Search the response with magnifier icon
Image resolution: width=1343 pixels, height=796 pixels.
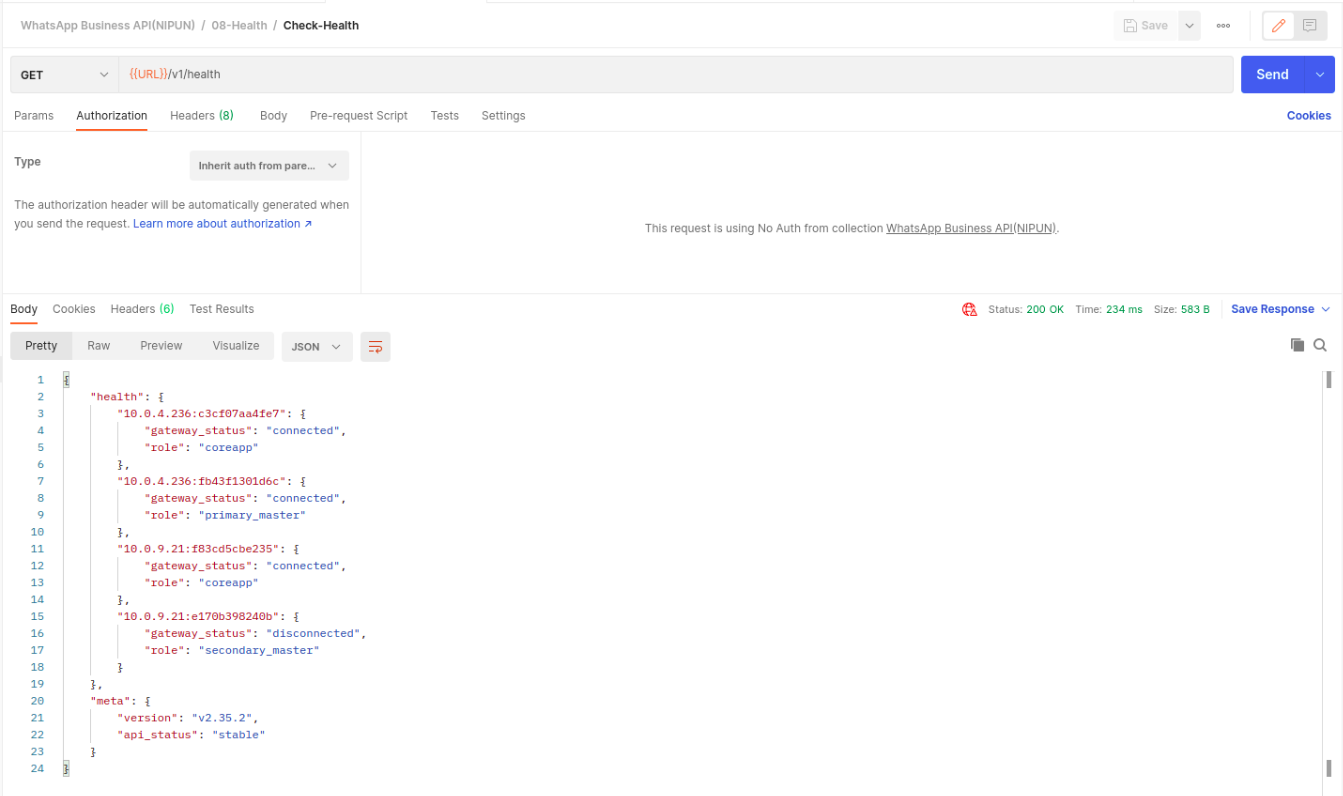pos(1320,345)
